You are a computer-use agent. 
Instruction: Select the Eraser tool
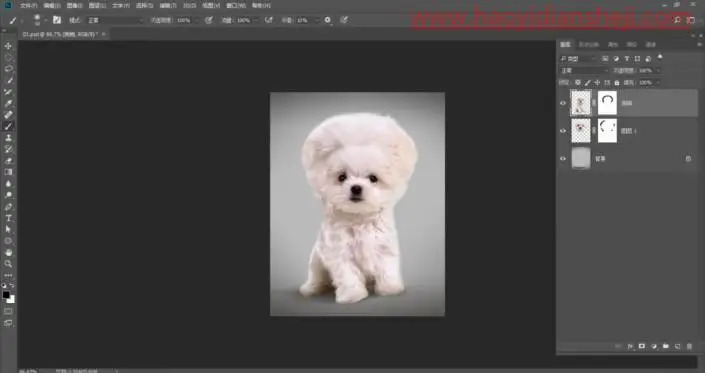8,161
